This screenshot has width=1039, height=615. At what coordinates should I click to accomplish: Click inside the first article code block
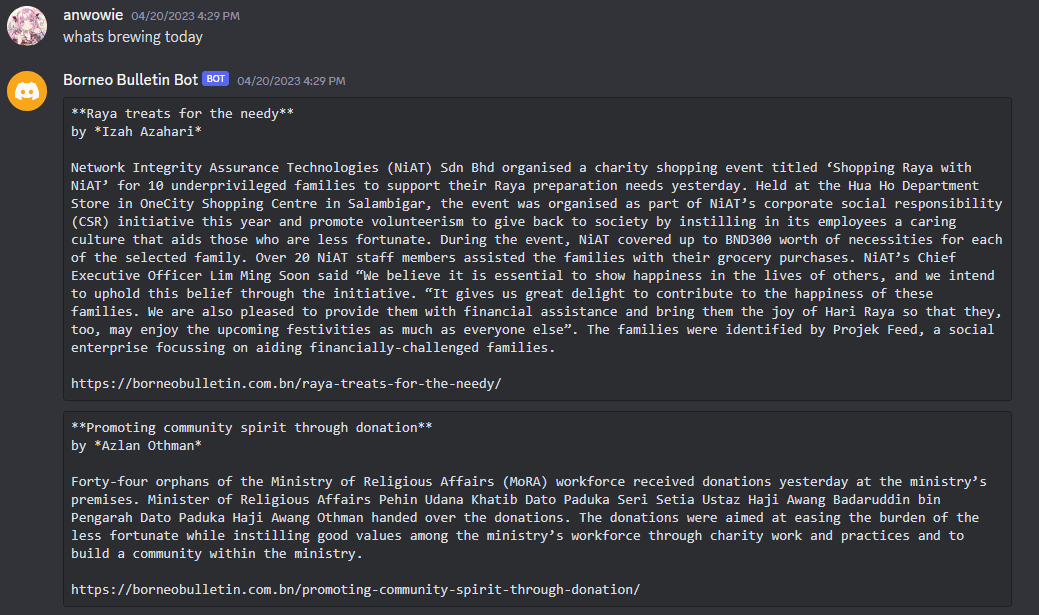537,249
